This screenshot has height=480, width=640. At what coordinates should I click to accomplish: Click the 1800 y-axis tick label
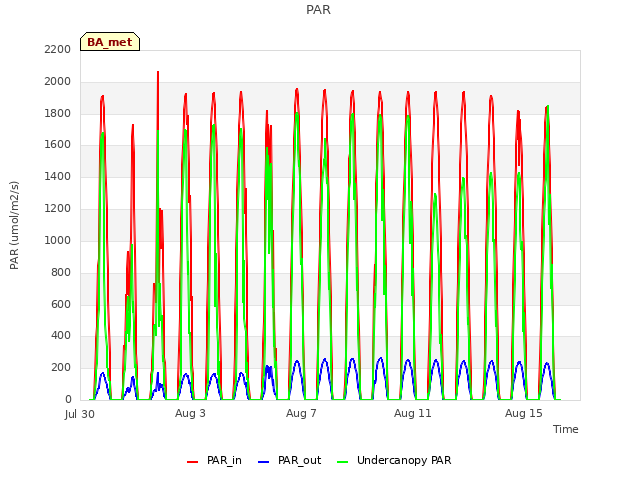pos(58,113)
